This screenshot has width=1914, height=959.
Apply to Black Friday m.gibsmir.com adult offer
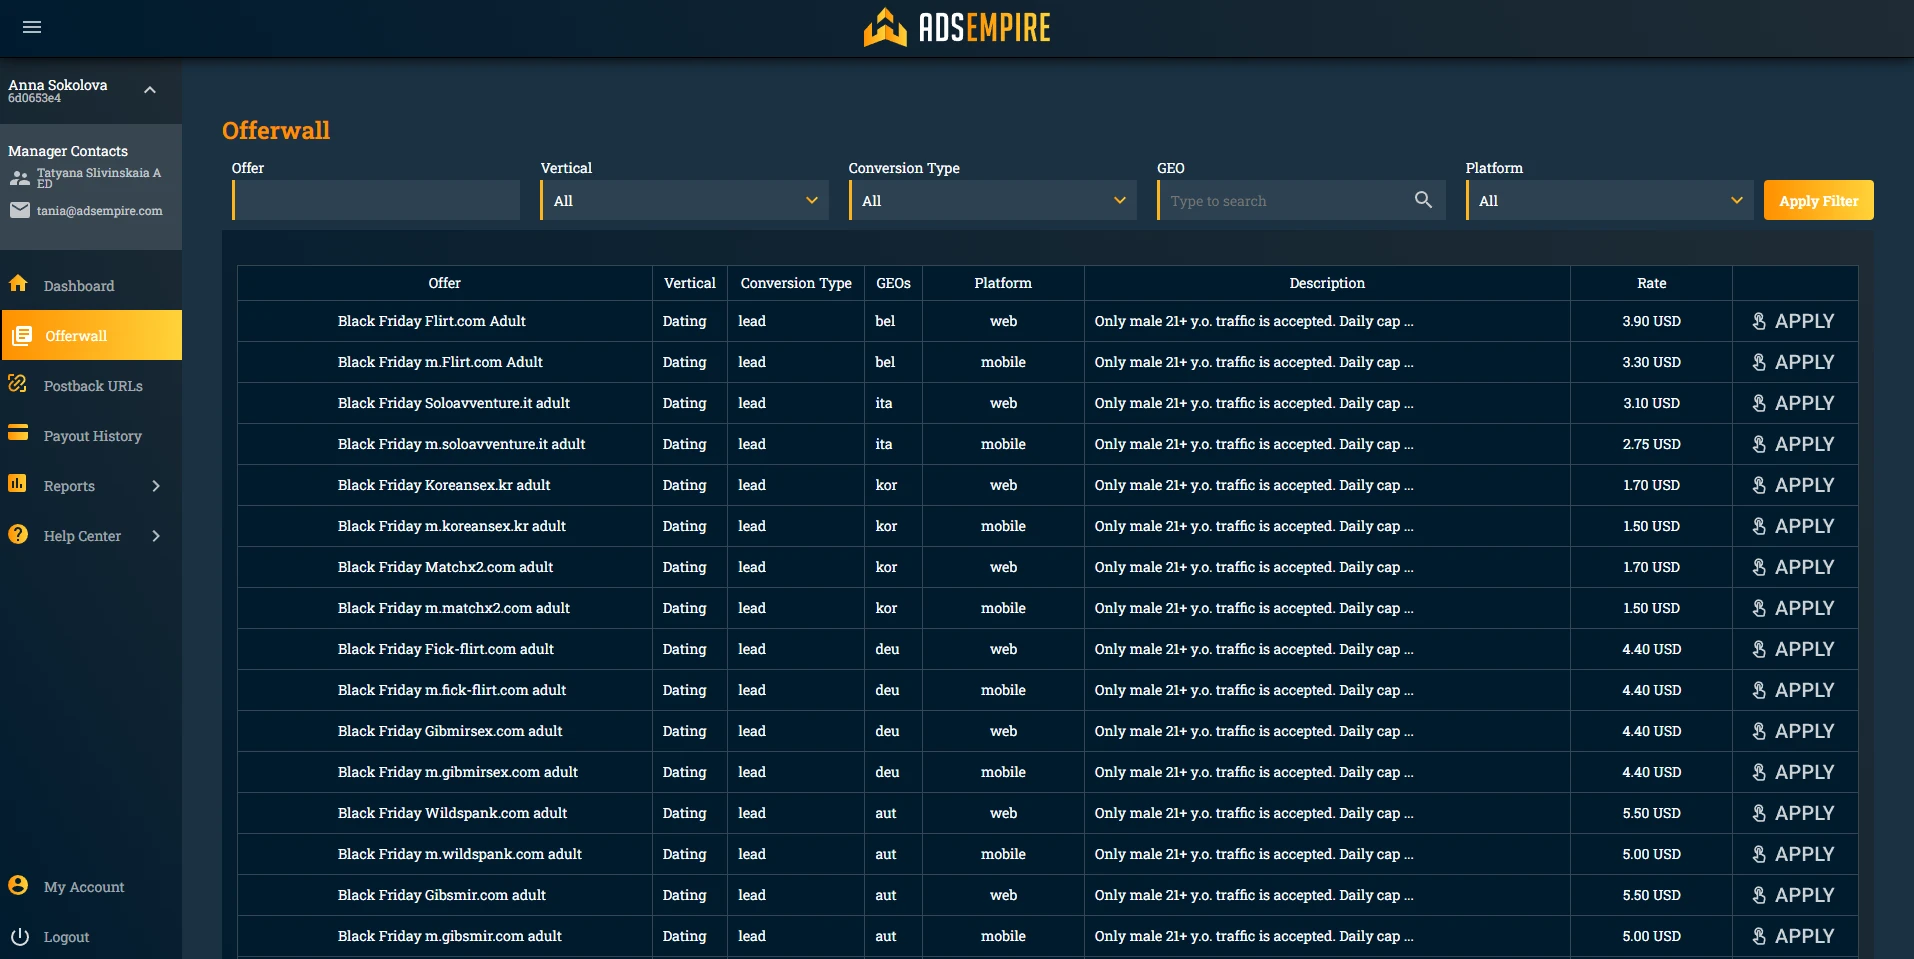point(1794,936)
